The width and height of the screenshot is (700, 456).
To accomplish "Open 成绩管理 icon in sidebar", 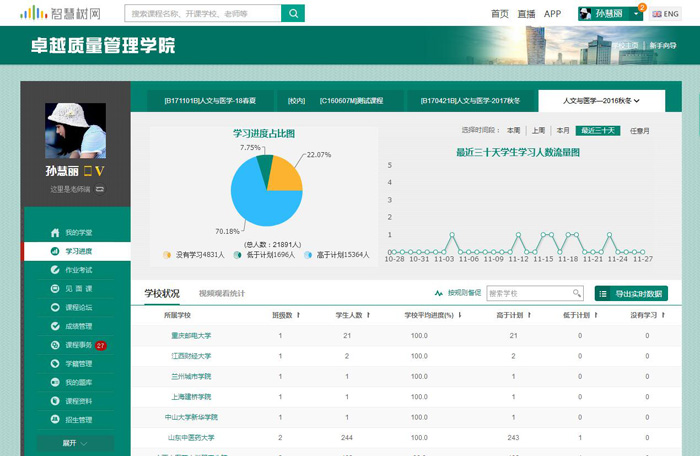I will click(x=57, y=326).
